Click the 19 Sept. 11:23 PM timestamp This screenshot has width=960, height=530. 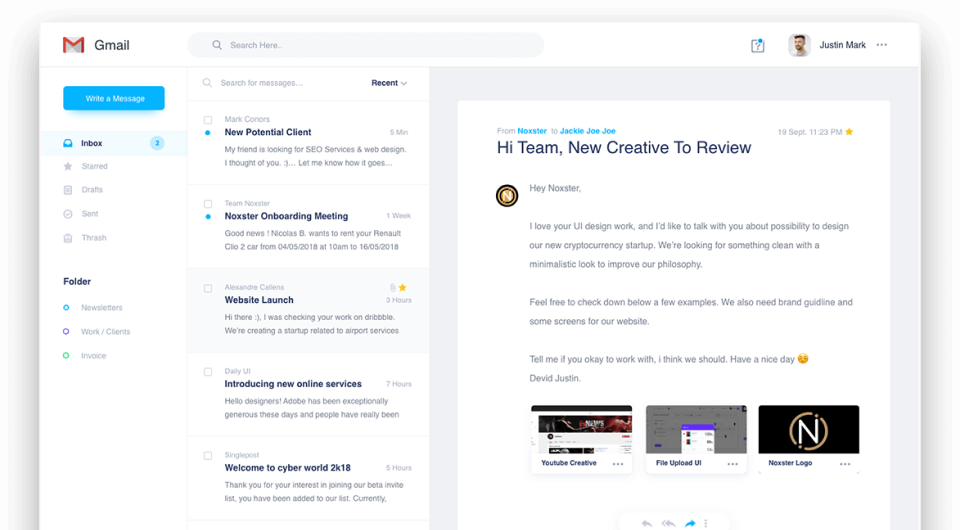tap(810, 132)
